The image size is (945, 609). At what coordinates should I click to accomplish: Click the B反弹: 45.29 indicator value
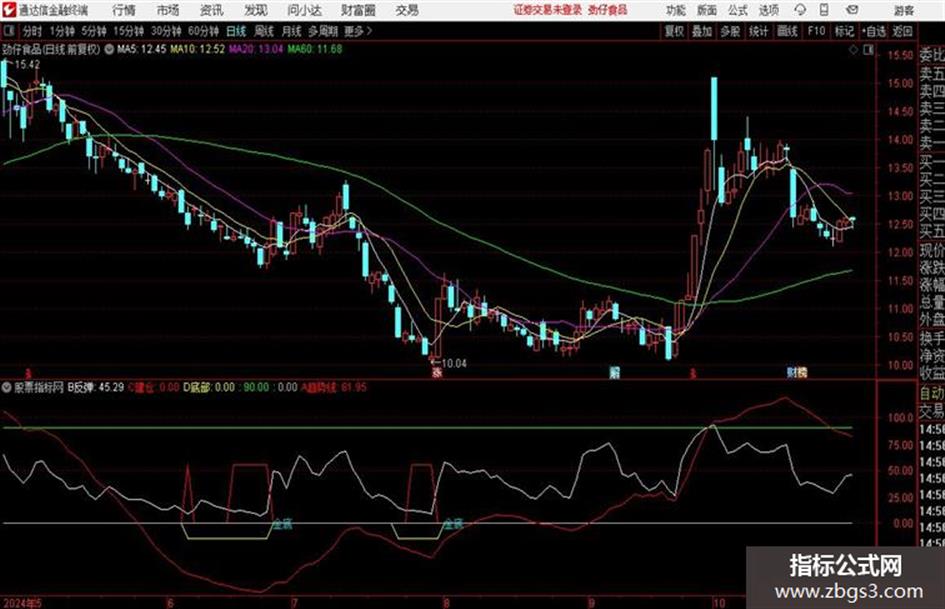tap(96, 387)
